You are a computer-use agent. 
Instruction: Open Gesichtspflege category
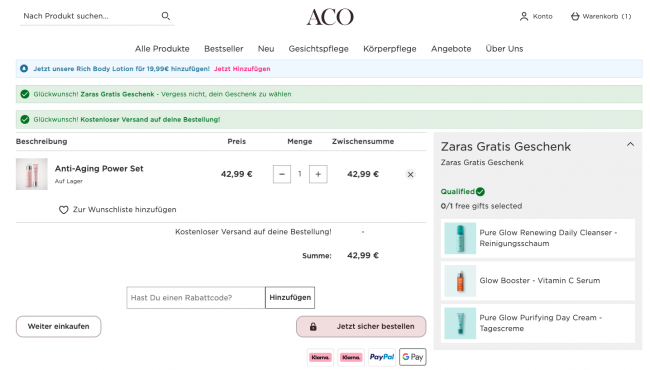(x=318, y=48)
